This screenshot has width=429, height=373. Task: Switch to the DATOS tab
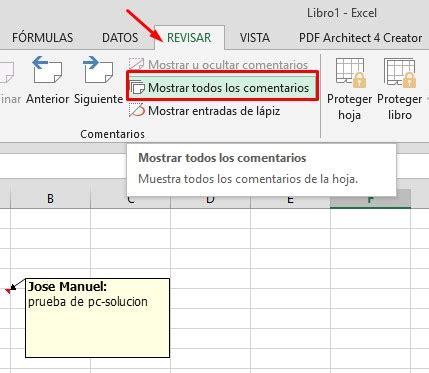click(120, 38)
